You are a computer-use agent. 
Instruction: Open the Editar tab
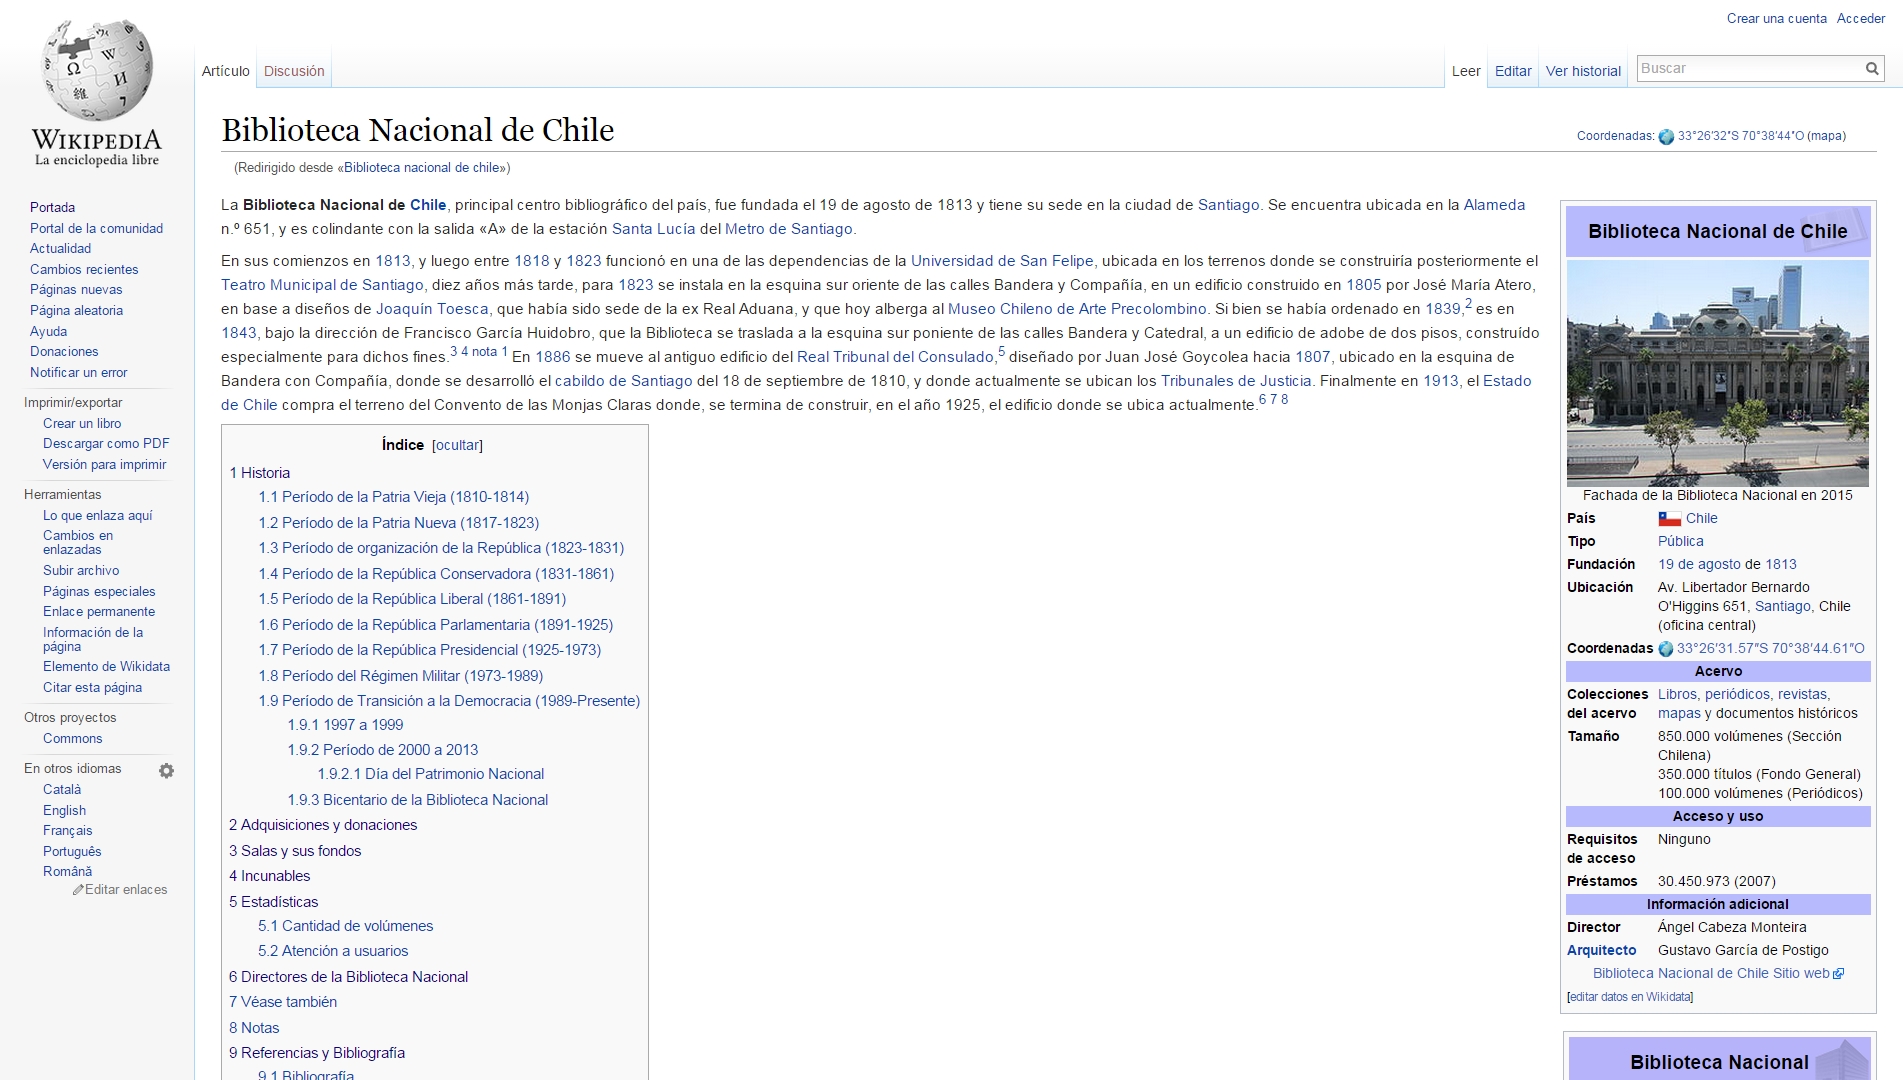coord(1513,71)
